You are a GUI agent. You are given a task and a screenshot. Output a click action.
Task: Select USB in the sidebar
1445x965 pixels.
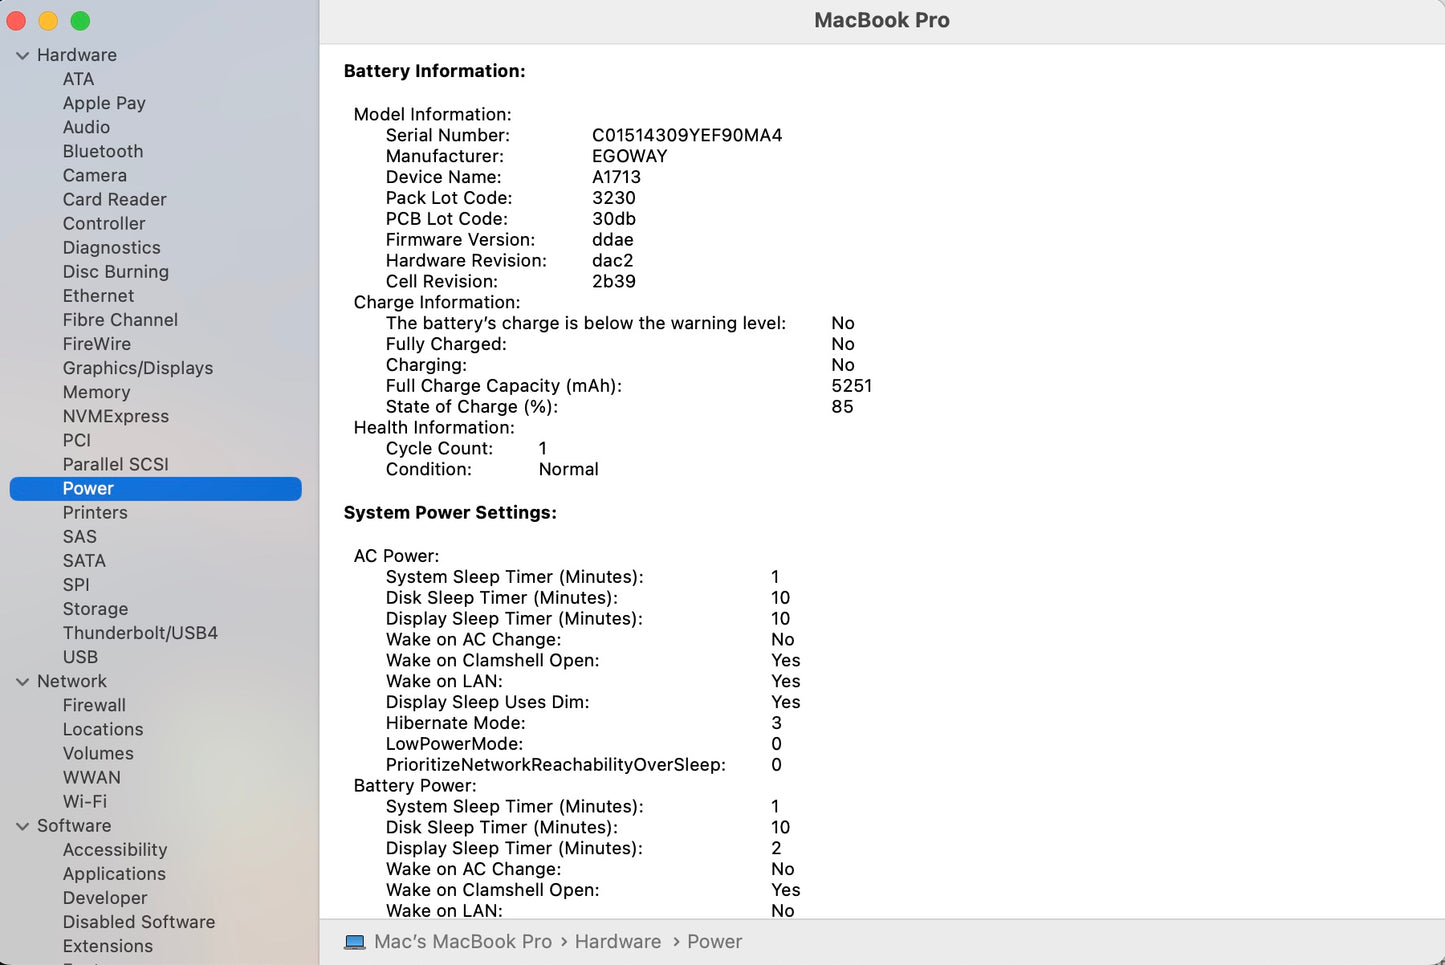point(80,657)
